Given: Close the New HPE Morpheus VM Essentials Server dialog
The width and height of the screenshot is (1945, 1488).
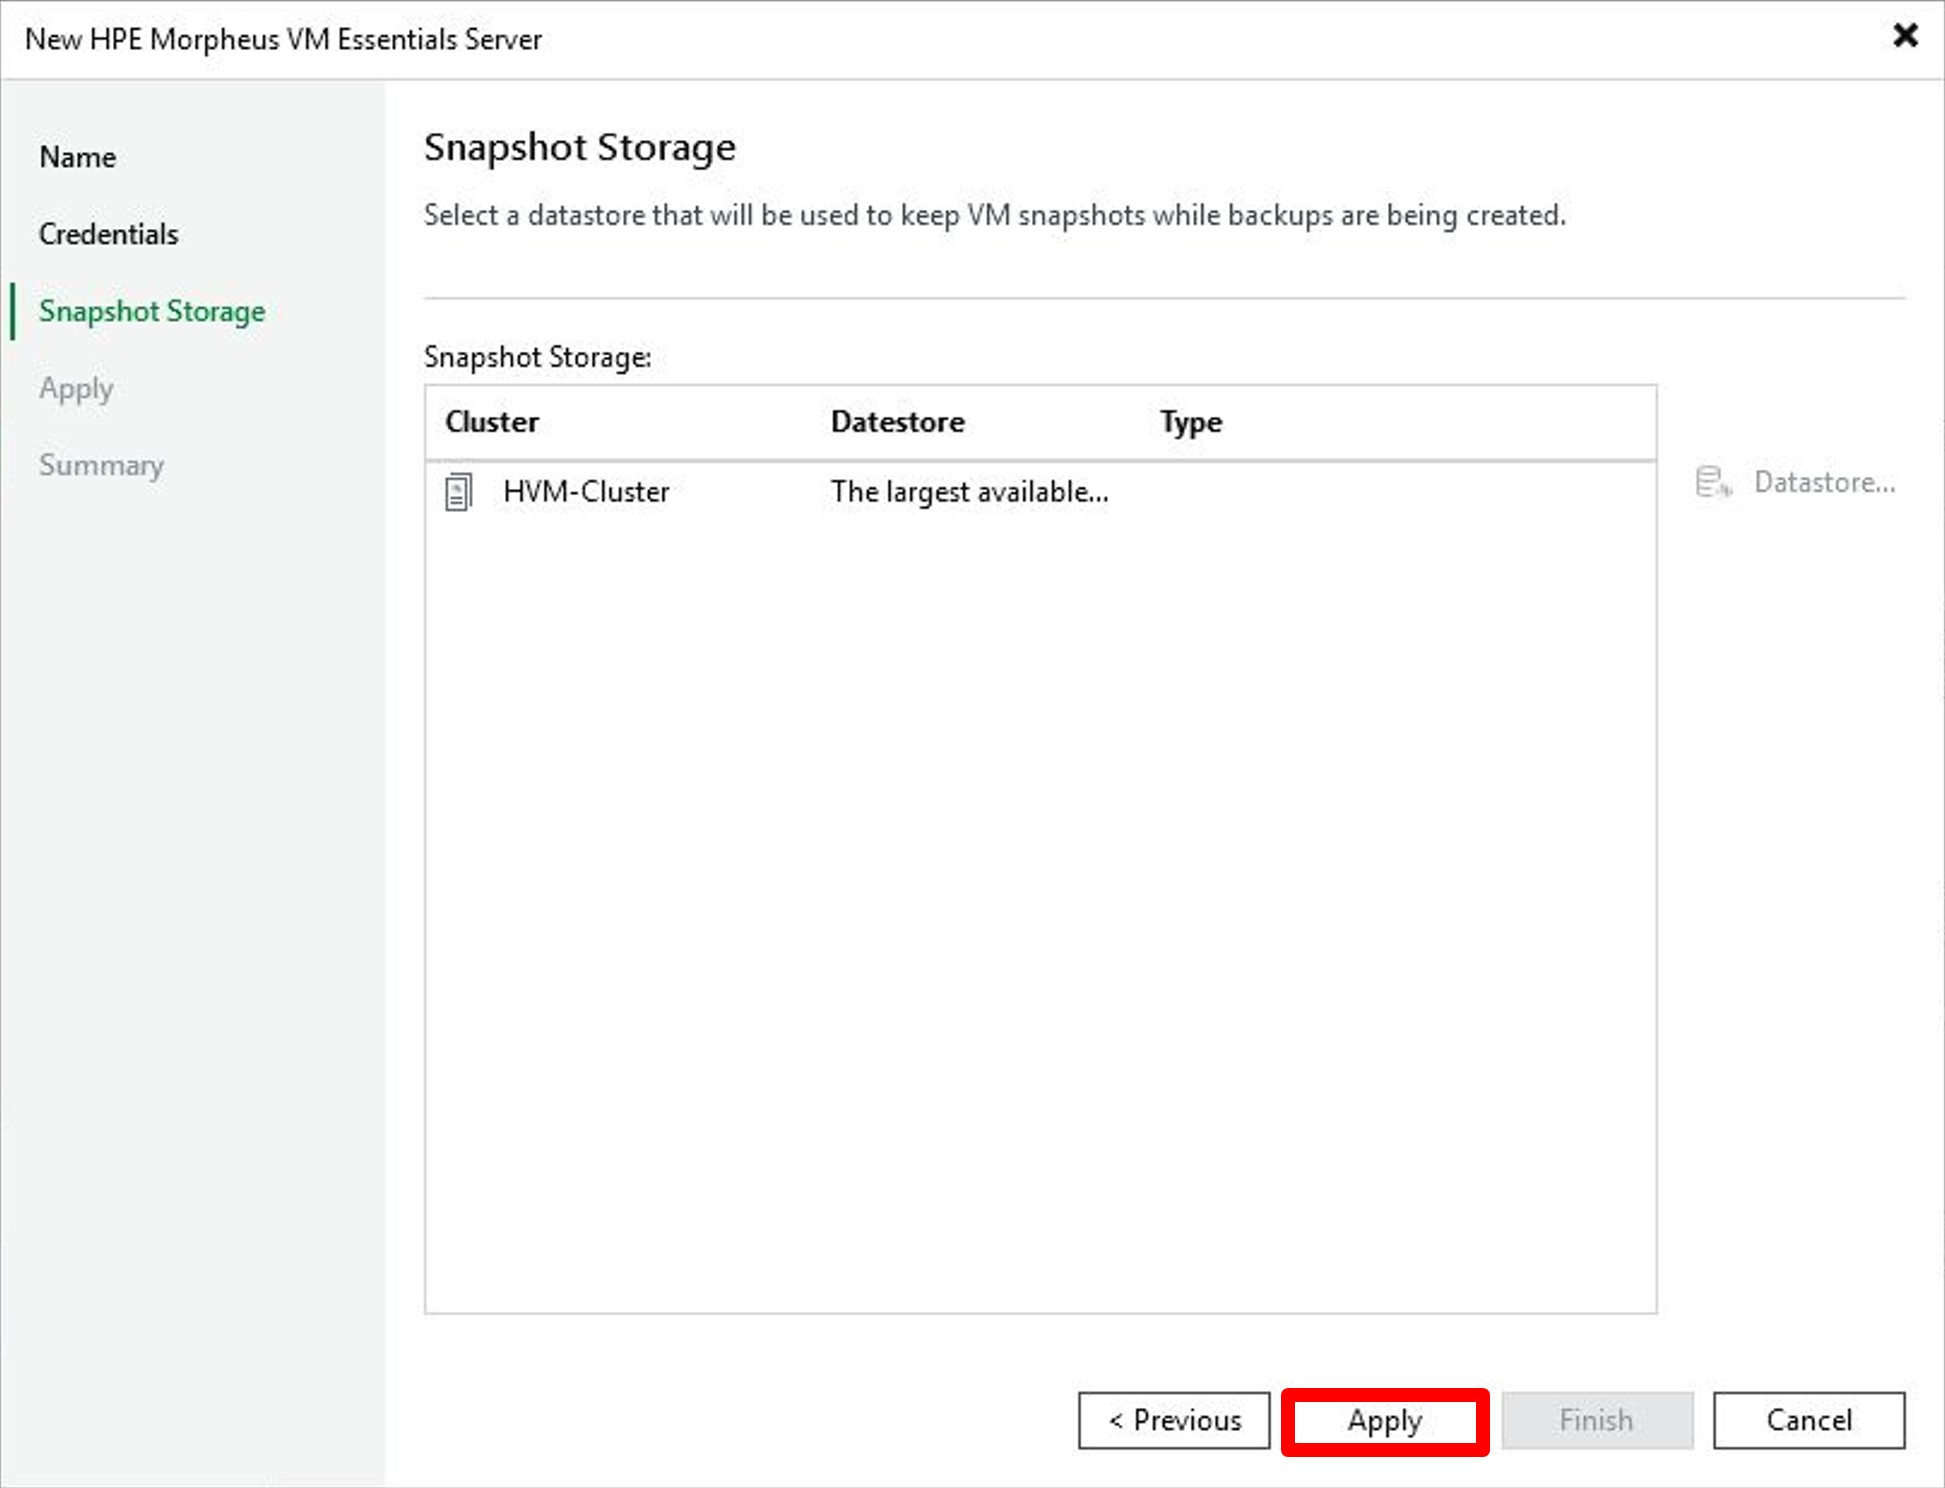Looking at the screenshot, I should [1905, 37].
